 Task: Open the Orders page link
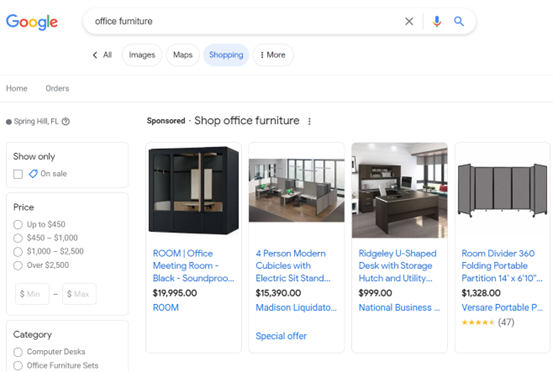[x=57, y=89]
